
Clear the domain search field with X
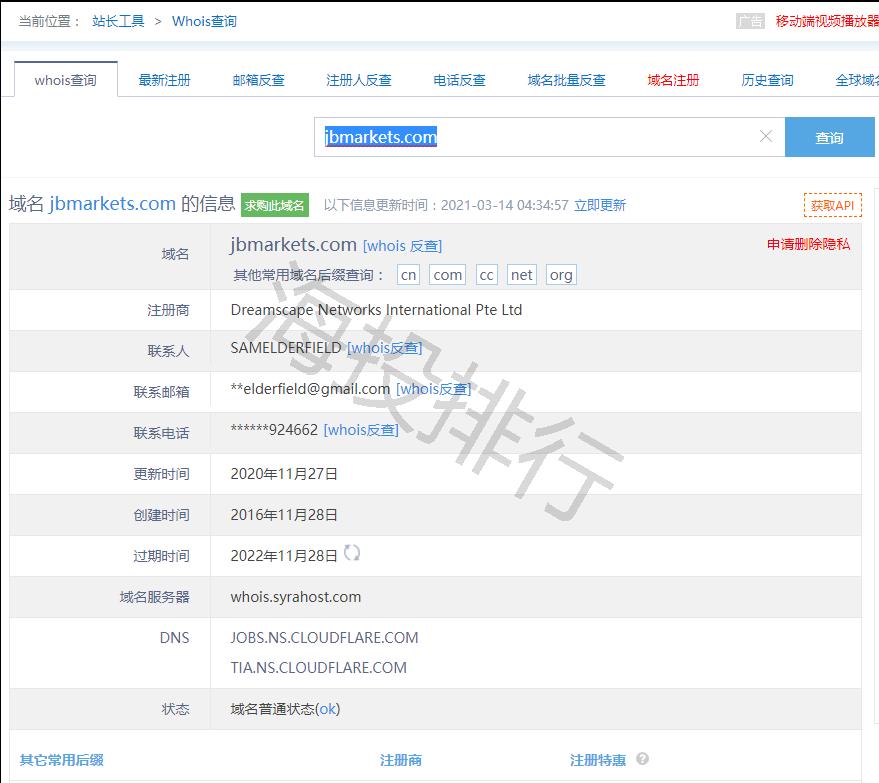click(x=766, y=137)
